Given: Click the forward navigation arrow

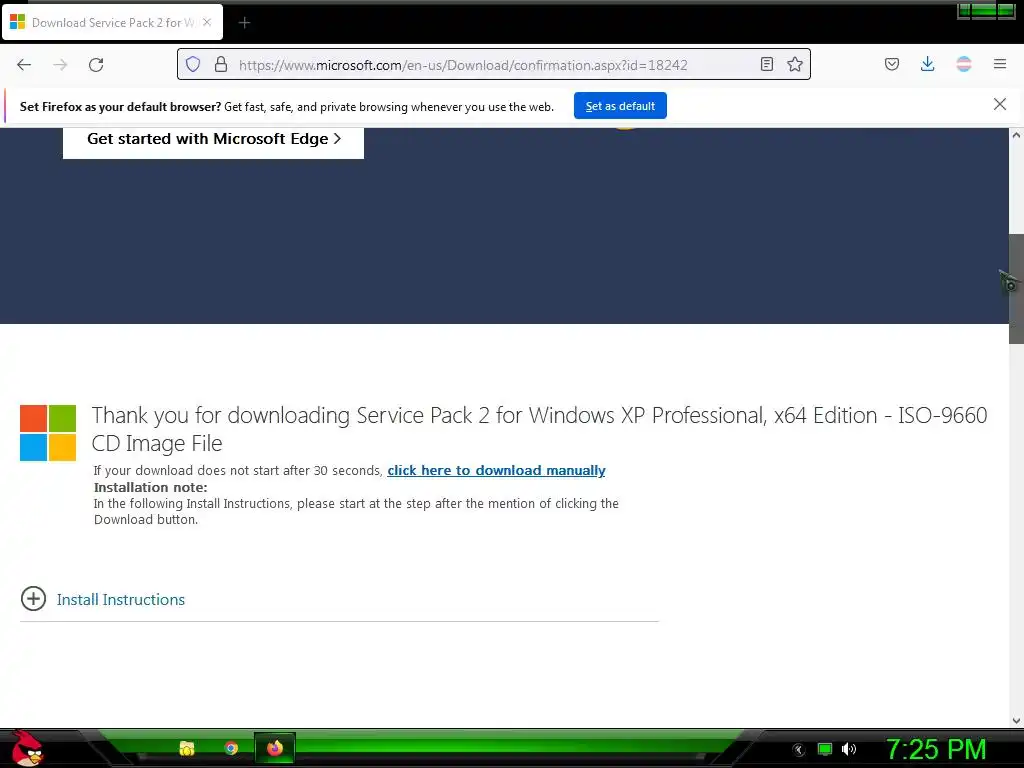Looking at the screenshot, I should [60, 65].
